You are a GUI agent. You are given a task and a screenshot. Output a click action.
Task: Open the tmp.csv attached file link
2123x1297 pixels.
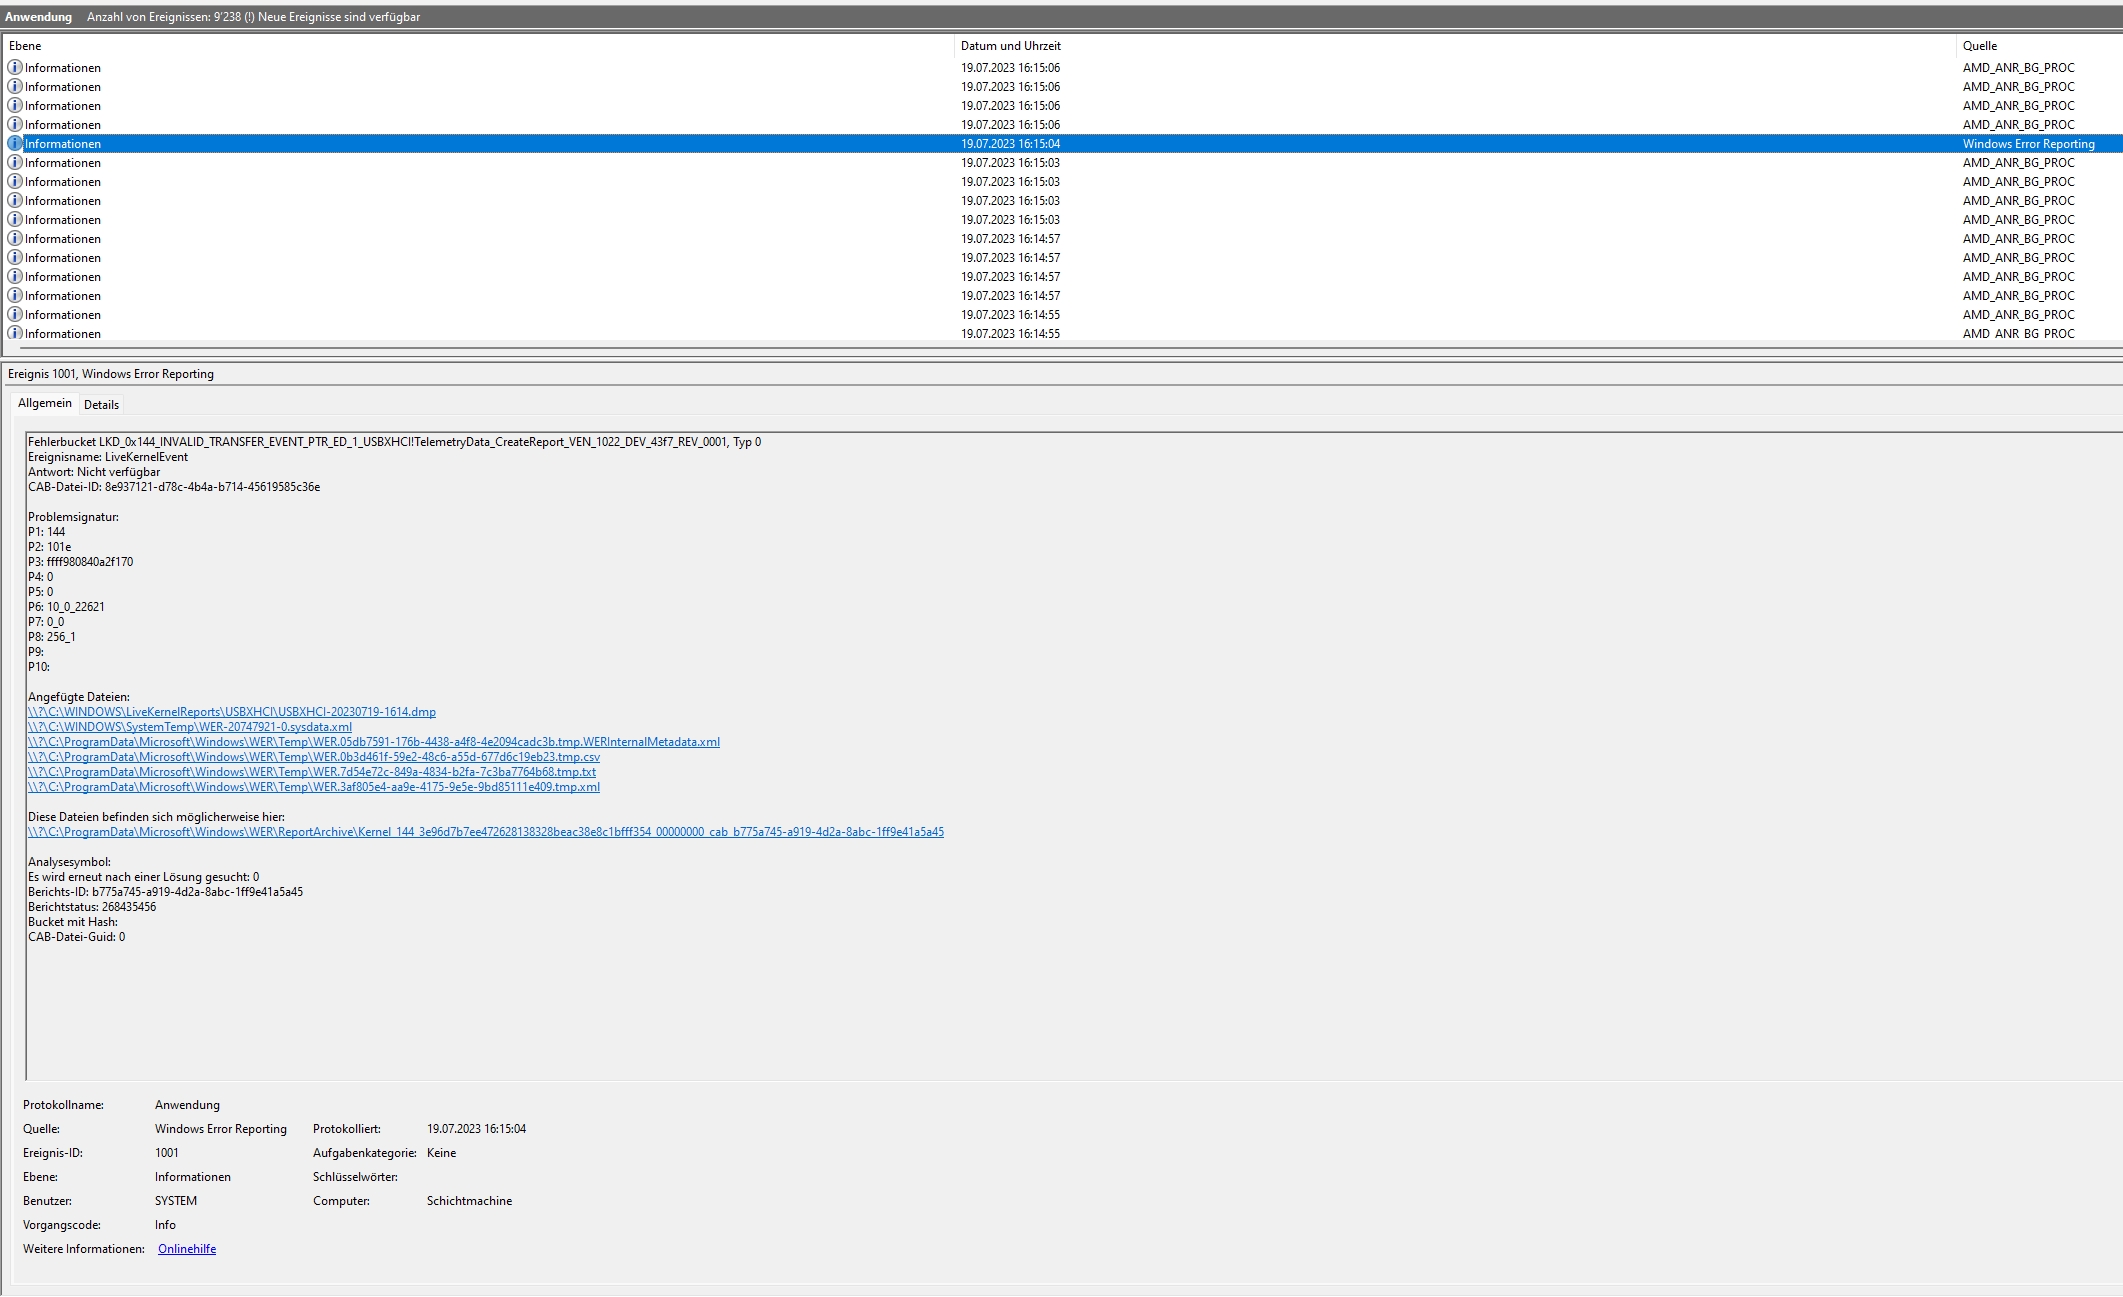[314, 757]
